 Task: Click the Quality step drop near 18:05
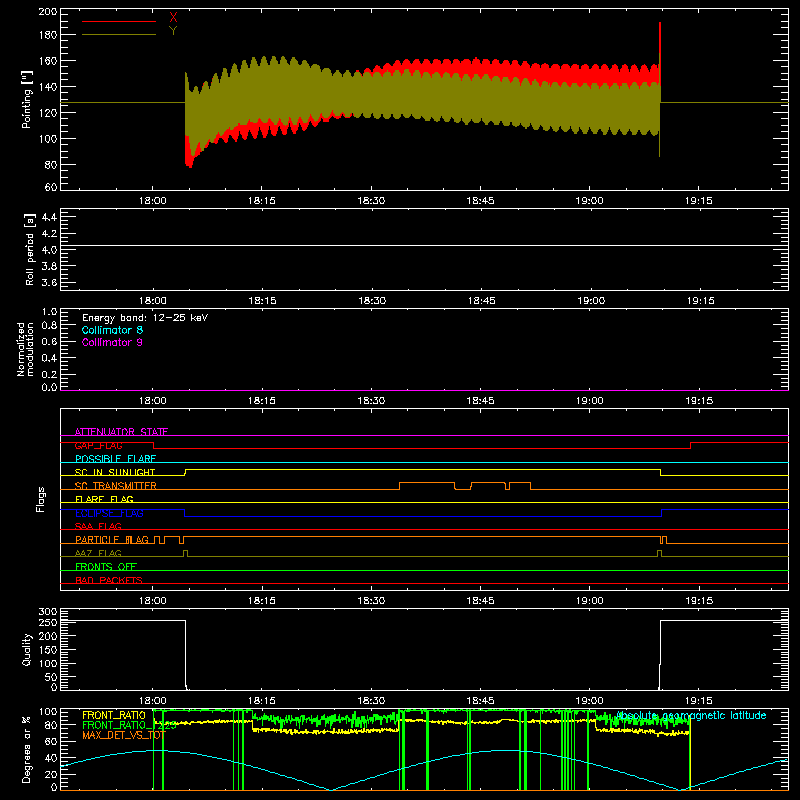[x=185, y=653]
